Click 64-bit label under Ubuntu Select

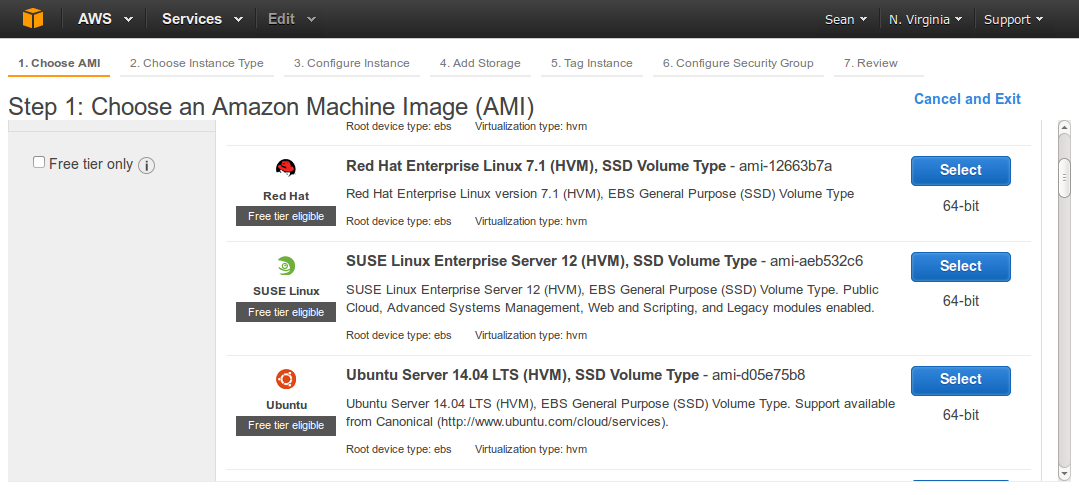[x=961, y=415]
